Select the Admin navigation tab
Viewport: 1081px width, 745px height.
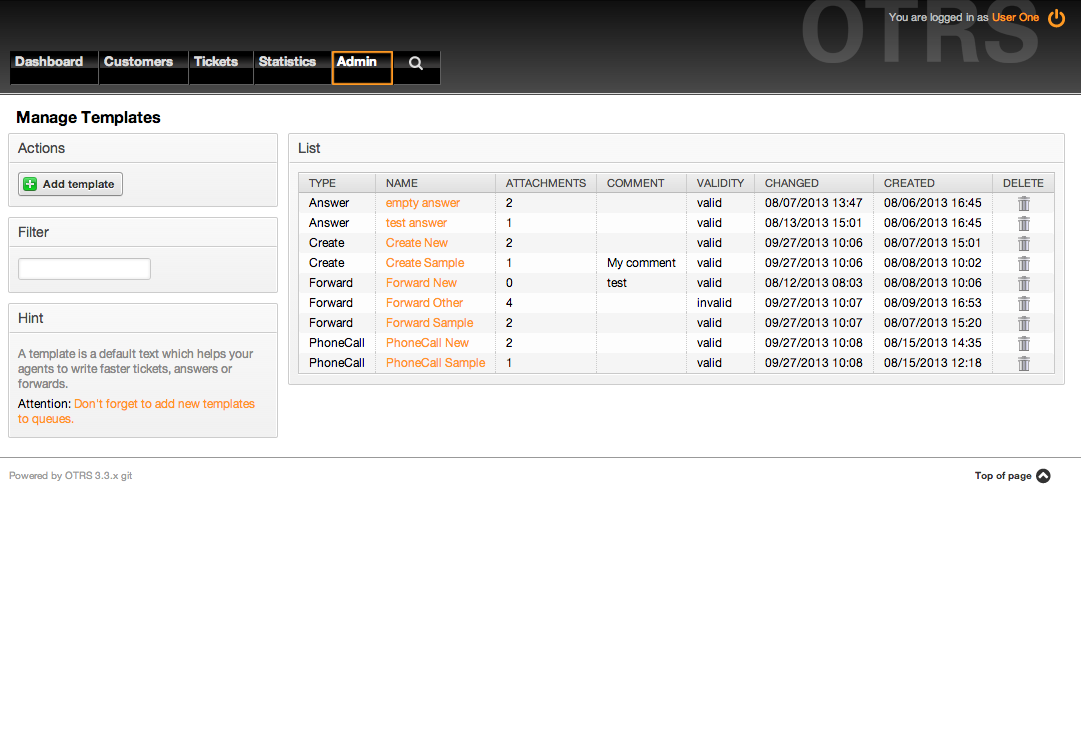(x=358, y=62)
